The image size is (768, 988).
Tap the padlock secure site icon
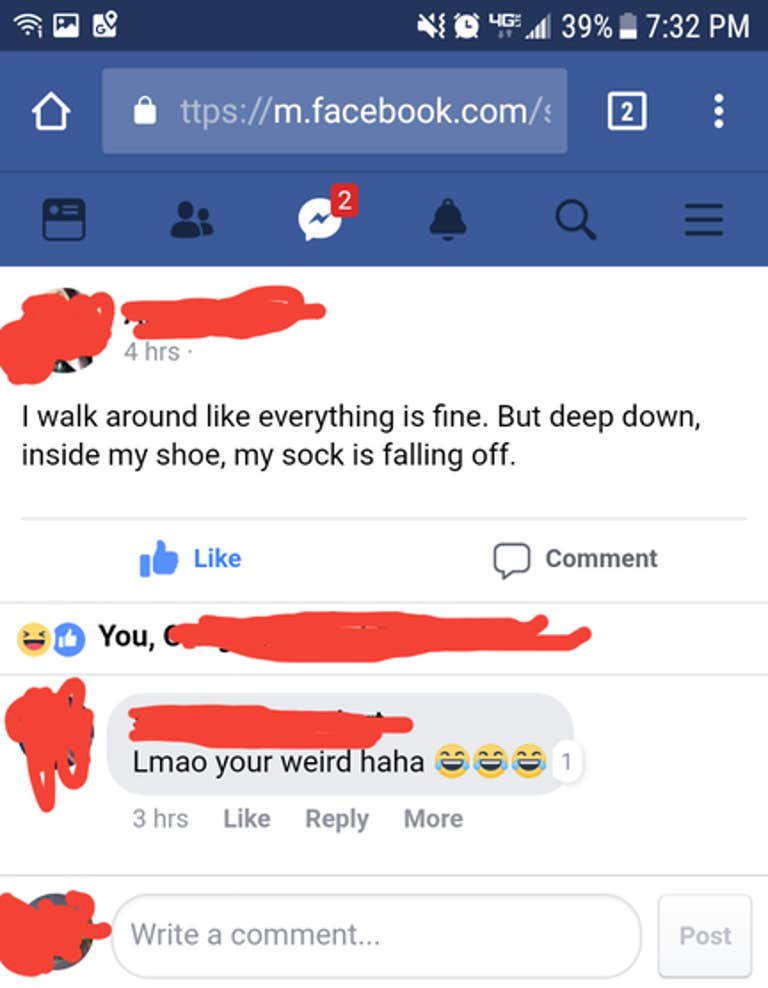coord(145,111)
